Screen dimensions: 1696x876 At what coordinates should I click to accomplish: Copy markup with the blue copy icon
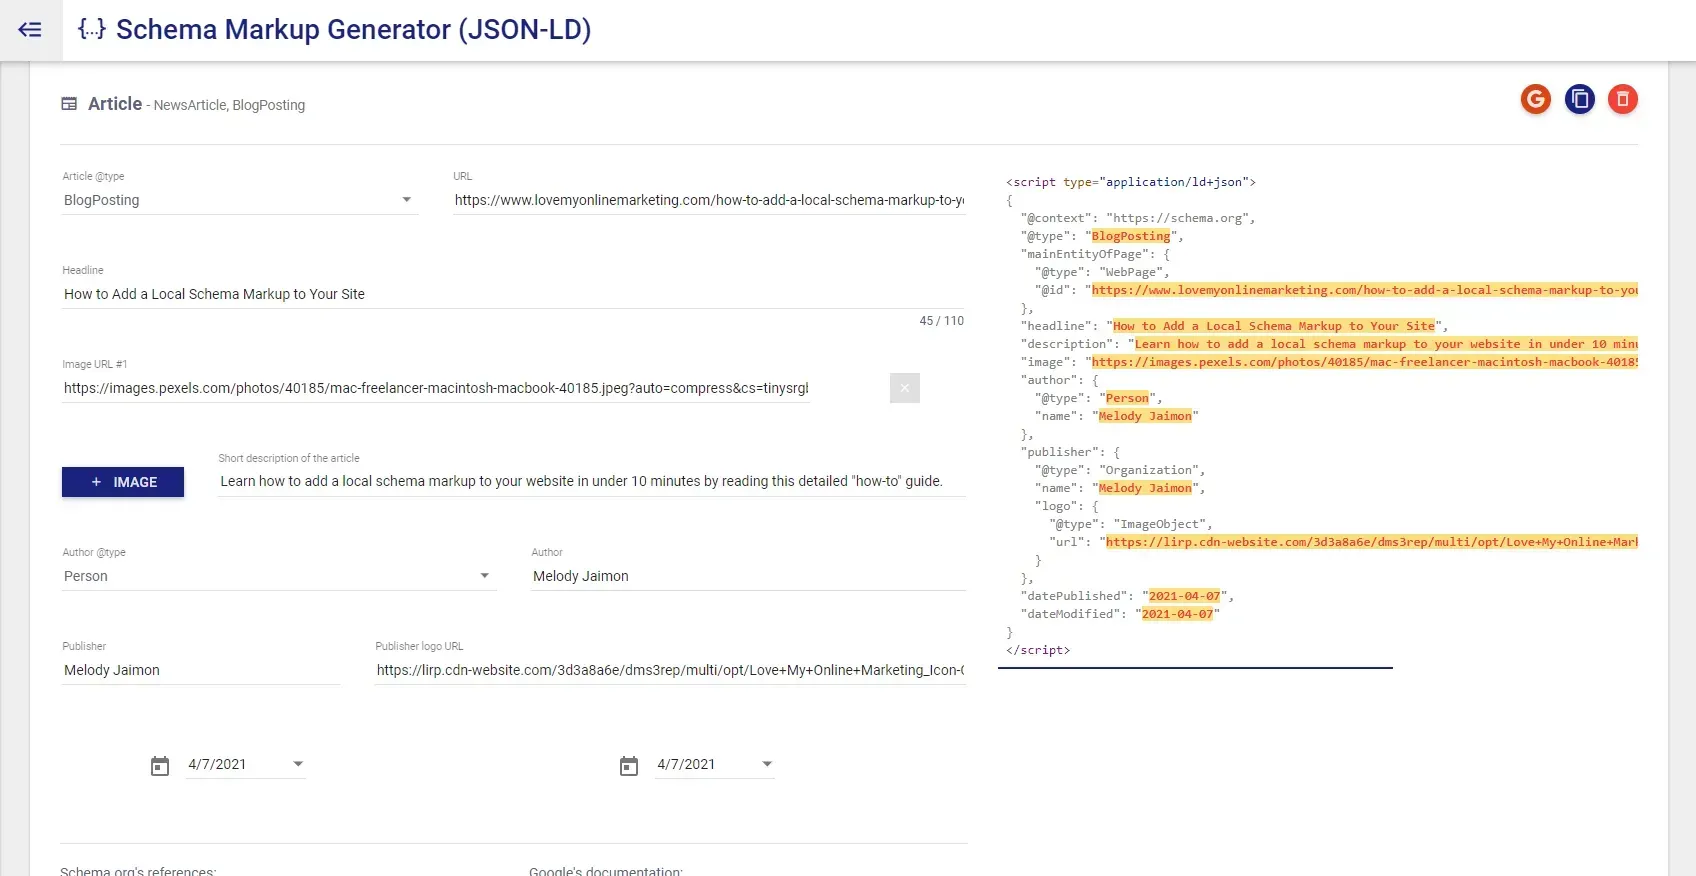1580,99
